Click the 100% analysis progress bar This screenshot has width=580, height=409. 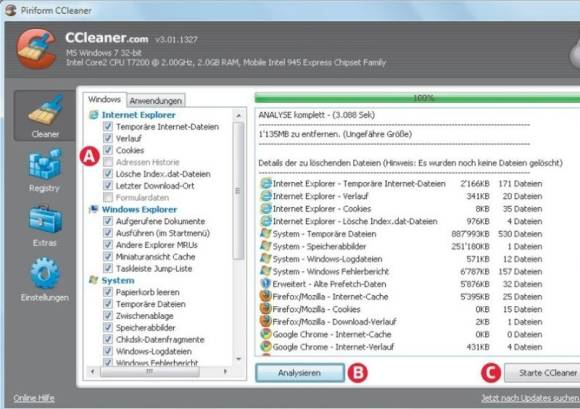pos(417,98)
